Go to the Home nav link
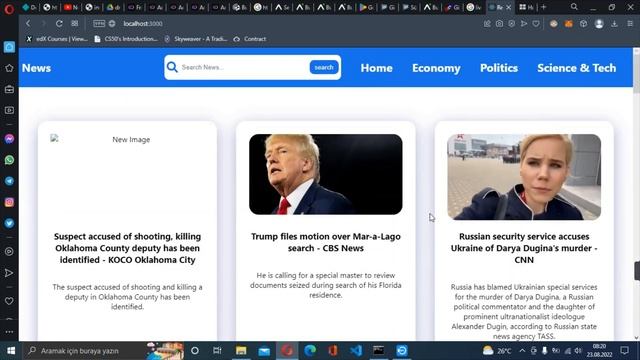Viewport: 640px width, 360px height. click(x=376, y=68)
